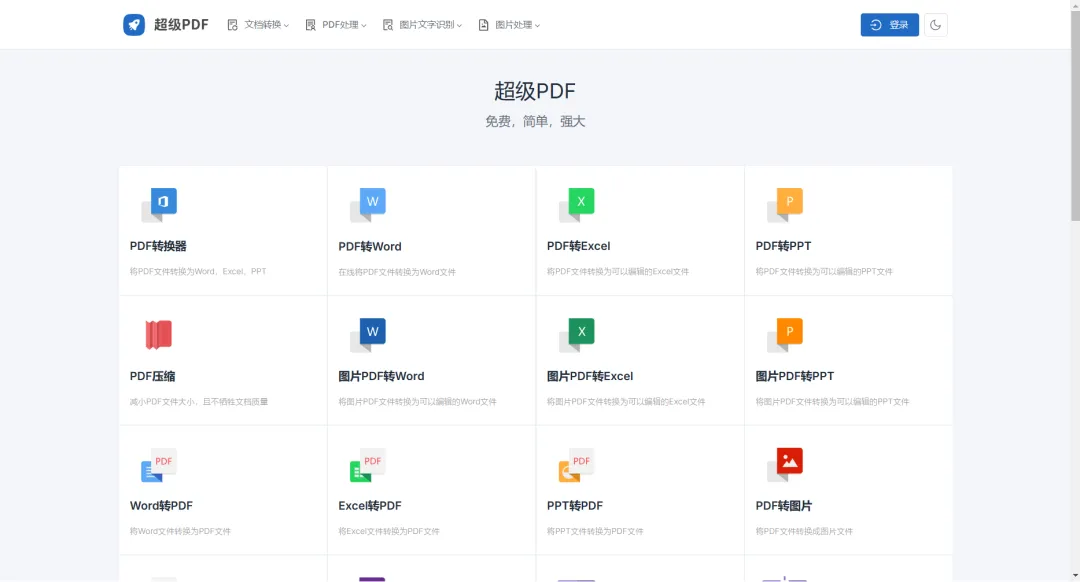Click description 将Word文件转换为PDF文件
The width and height of the screenshot is (1080, 582).
click(x=180, y=531)
